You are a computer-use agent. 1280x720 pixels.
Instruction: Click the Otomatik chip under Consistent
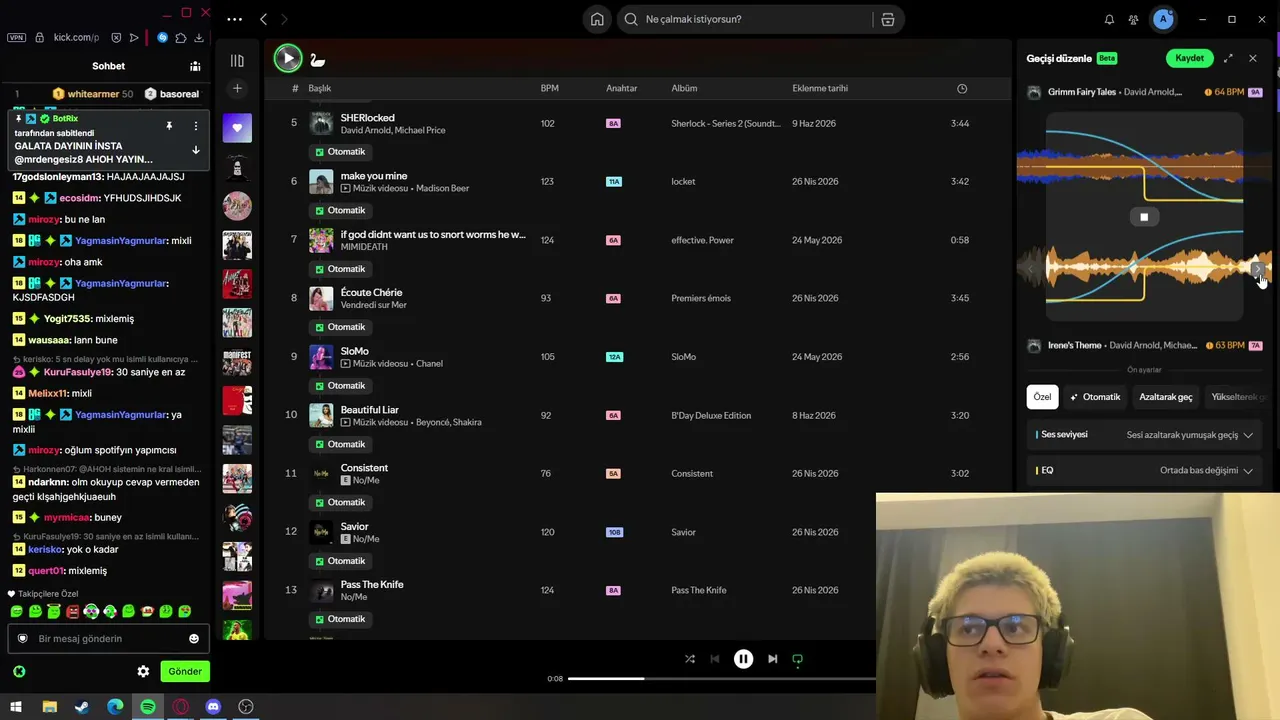[x=341, y=502]
